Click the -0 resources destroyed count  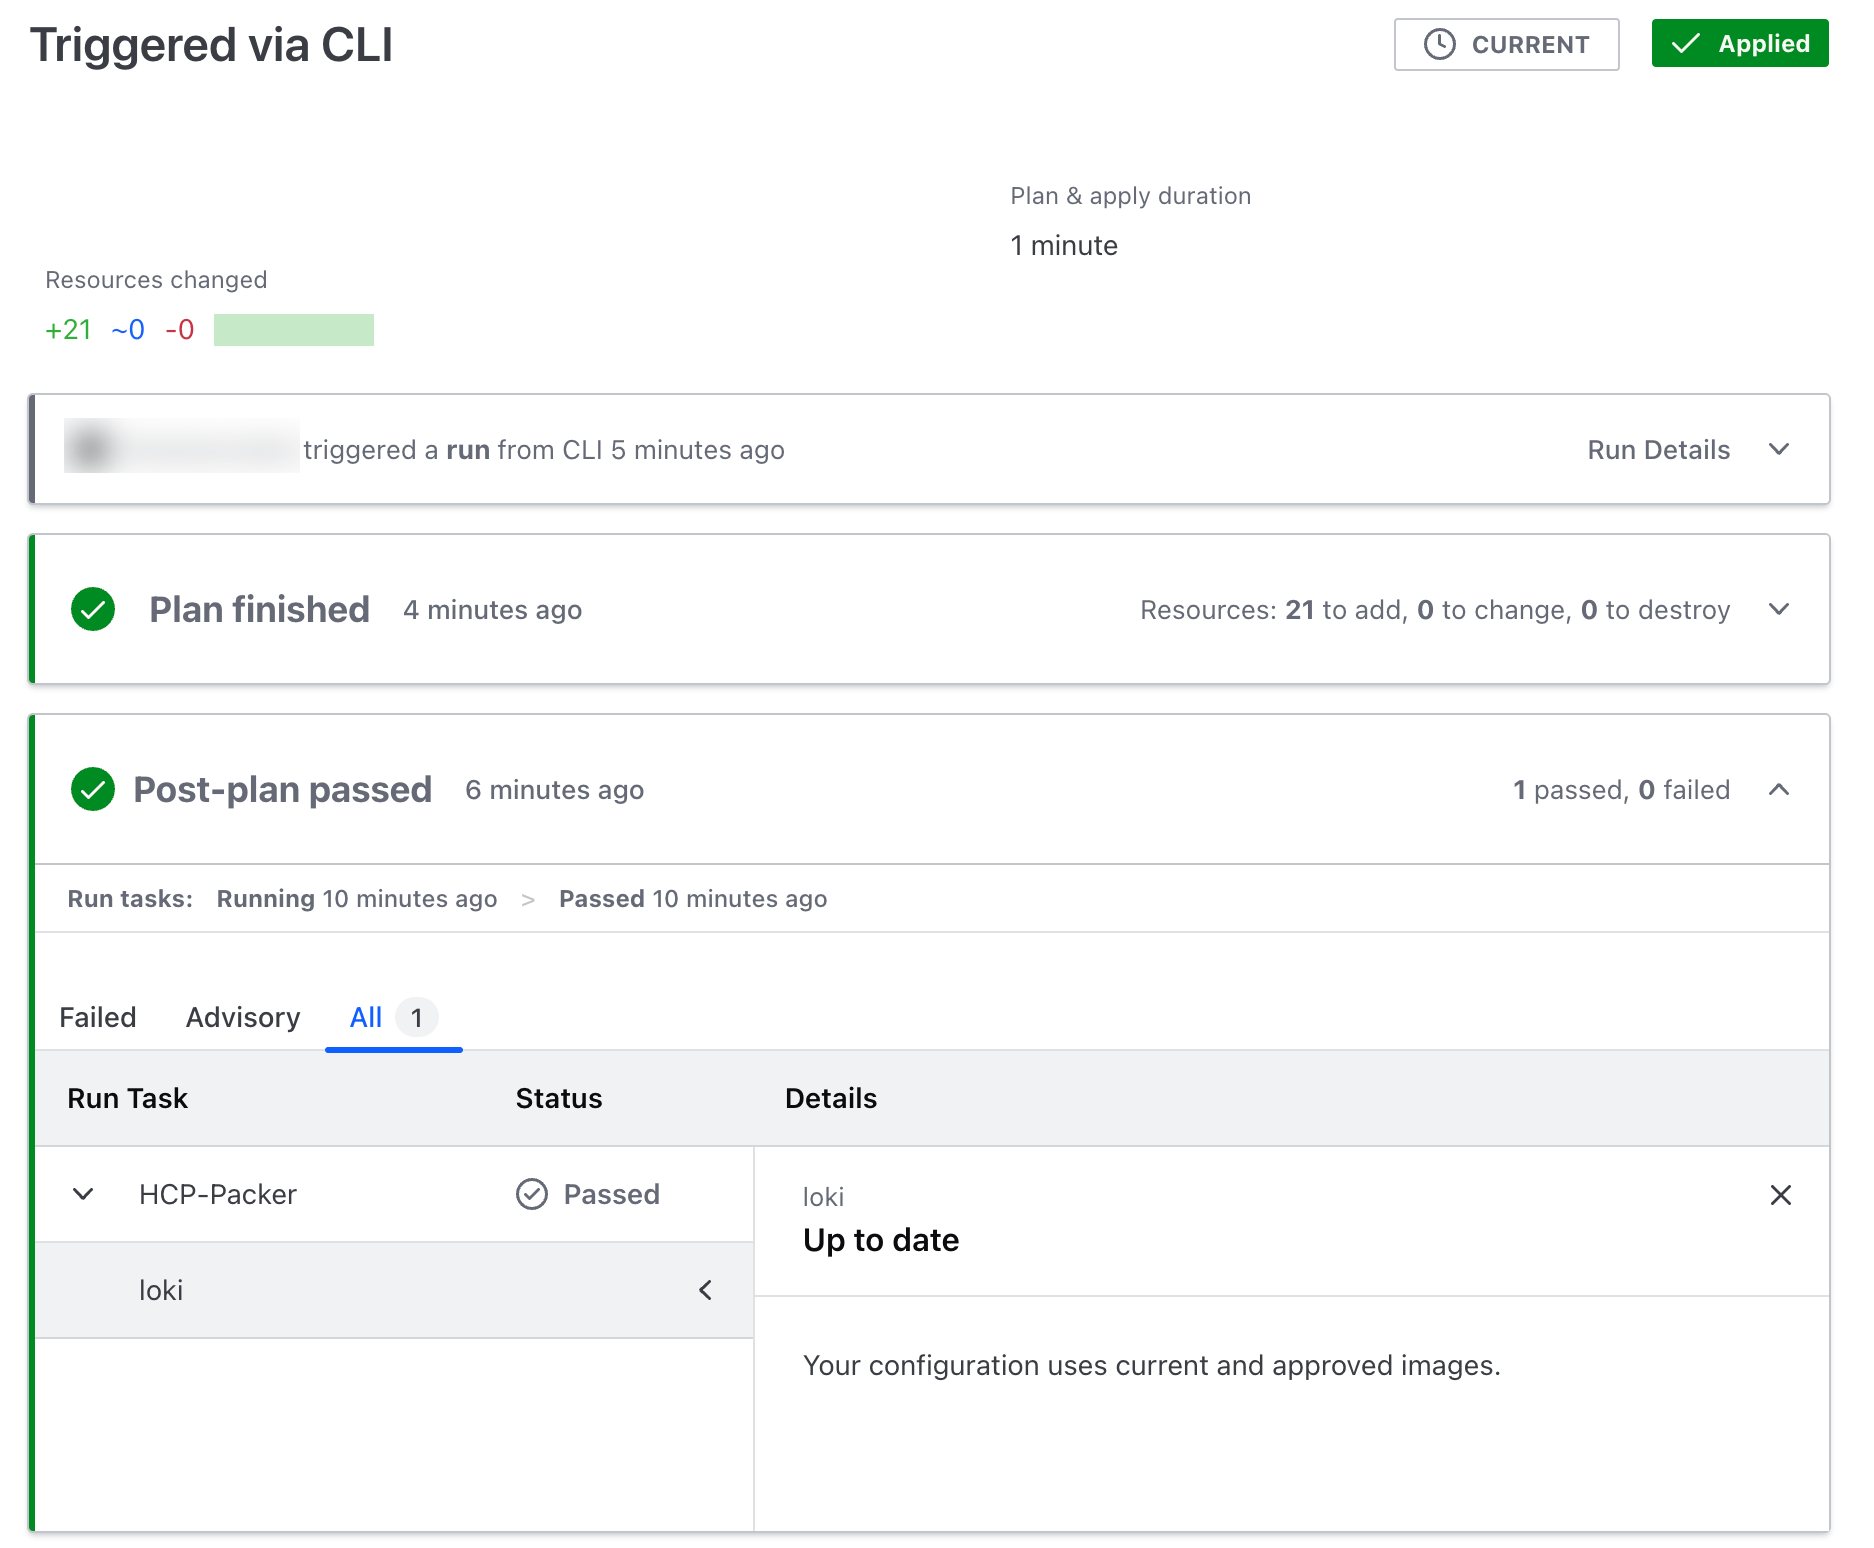pyautogui.click(x=180, y=330)
